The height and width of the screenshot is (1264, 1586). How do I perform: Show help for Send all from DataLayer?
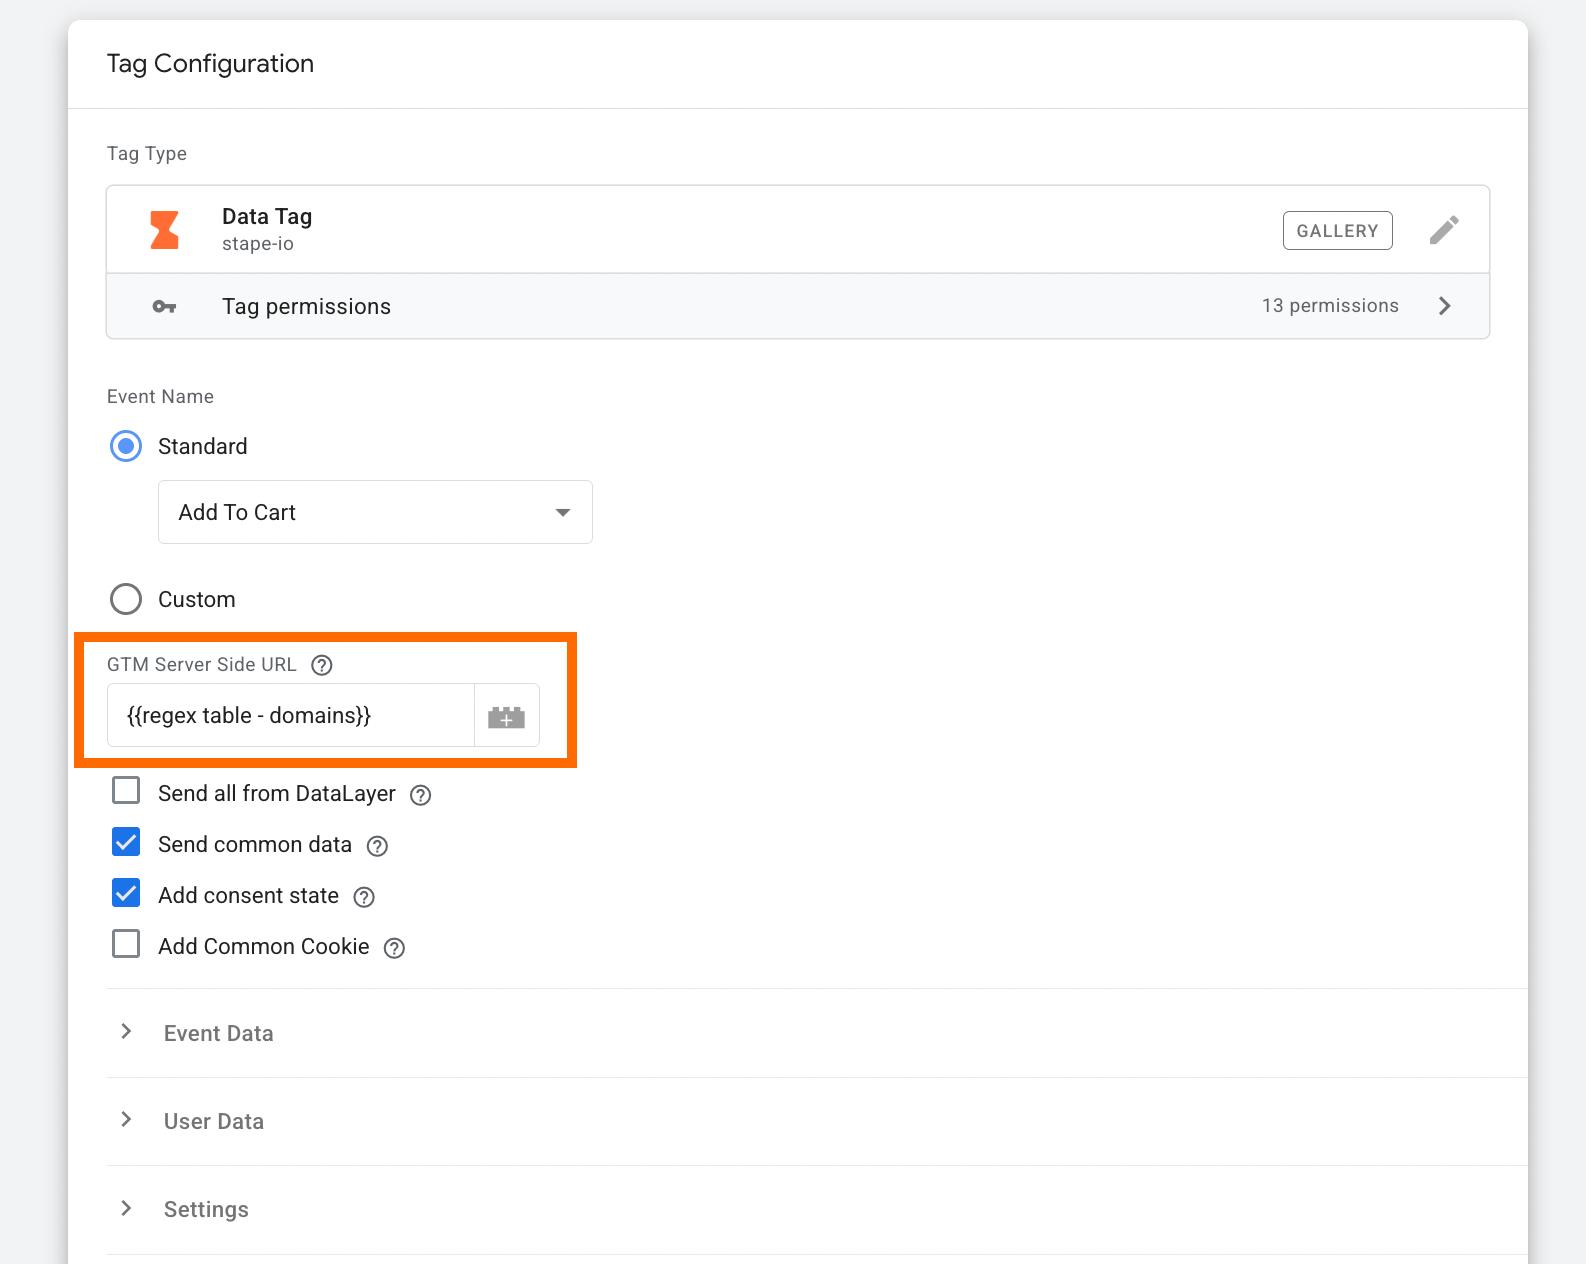[421, 795]
